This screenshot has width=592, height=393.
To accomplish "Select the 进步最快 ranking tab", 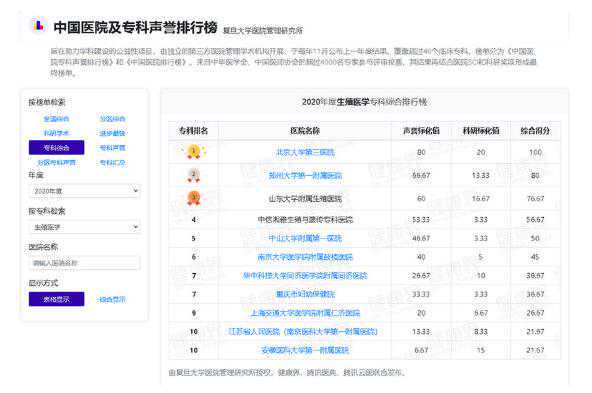I will [112, 133].
